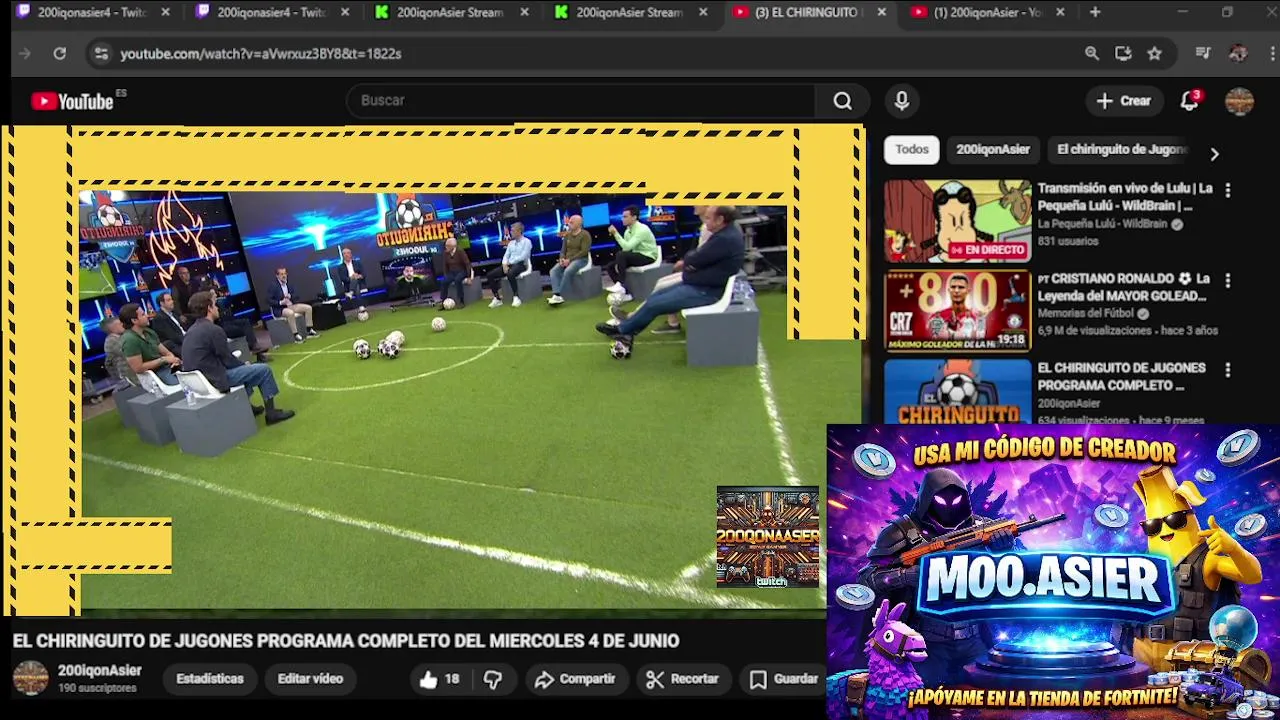Click the install app icon in the address bar
Viewport: 1280px width, 720px height.
1123,54
